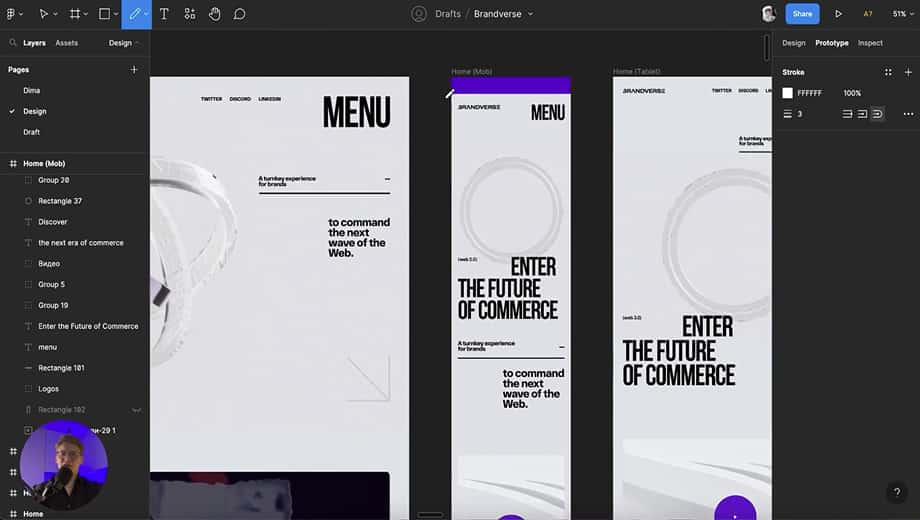920x520 pixels.
Task: Click the user avatar in top bar
Action: pyautogui.click(x=768, y=13)
